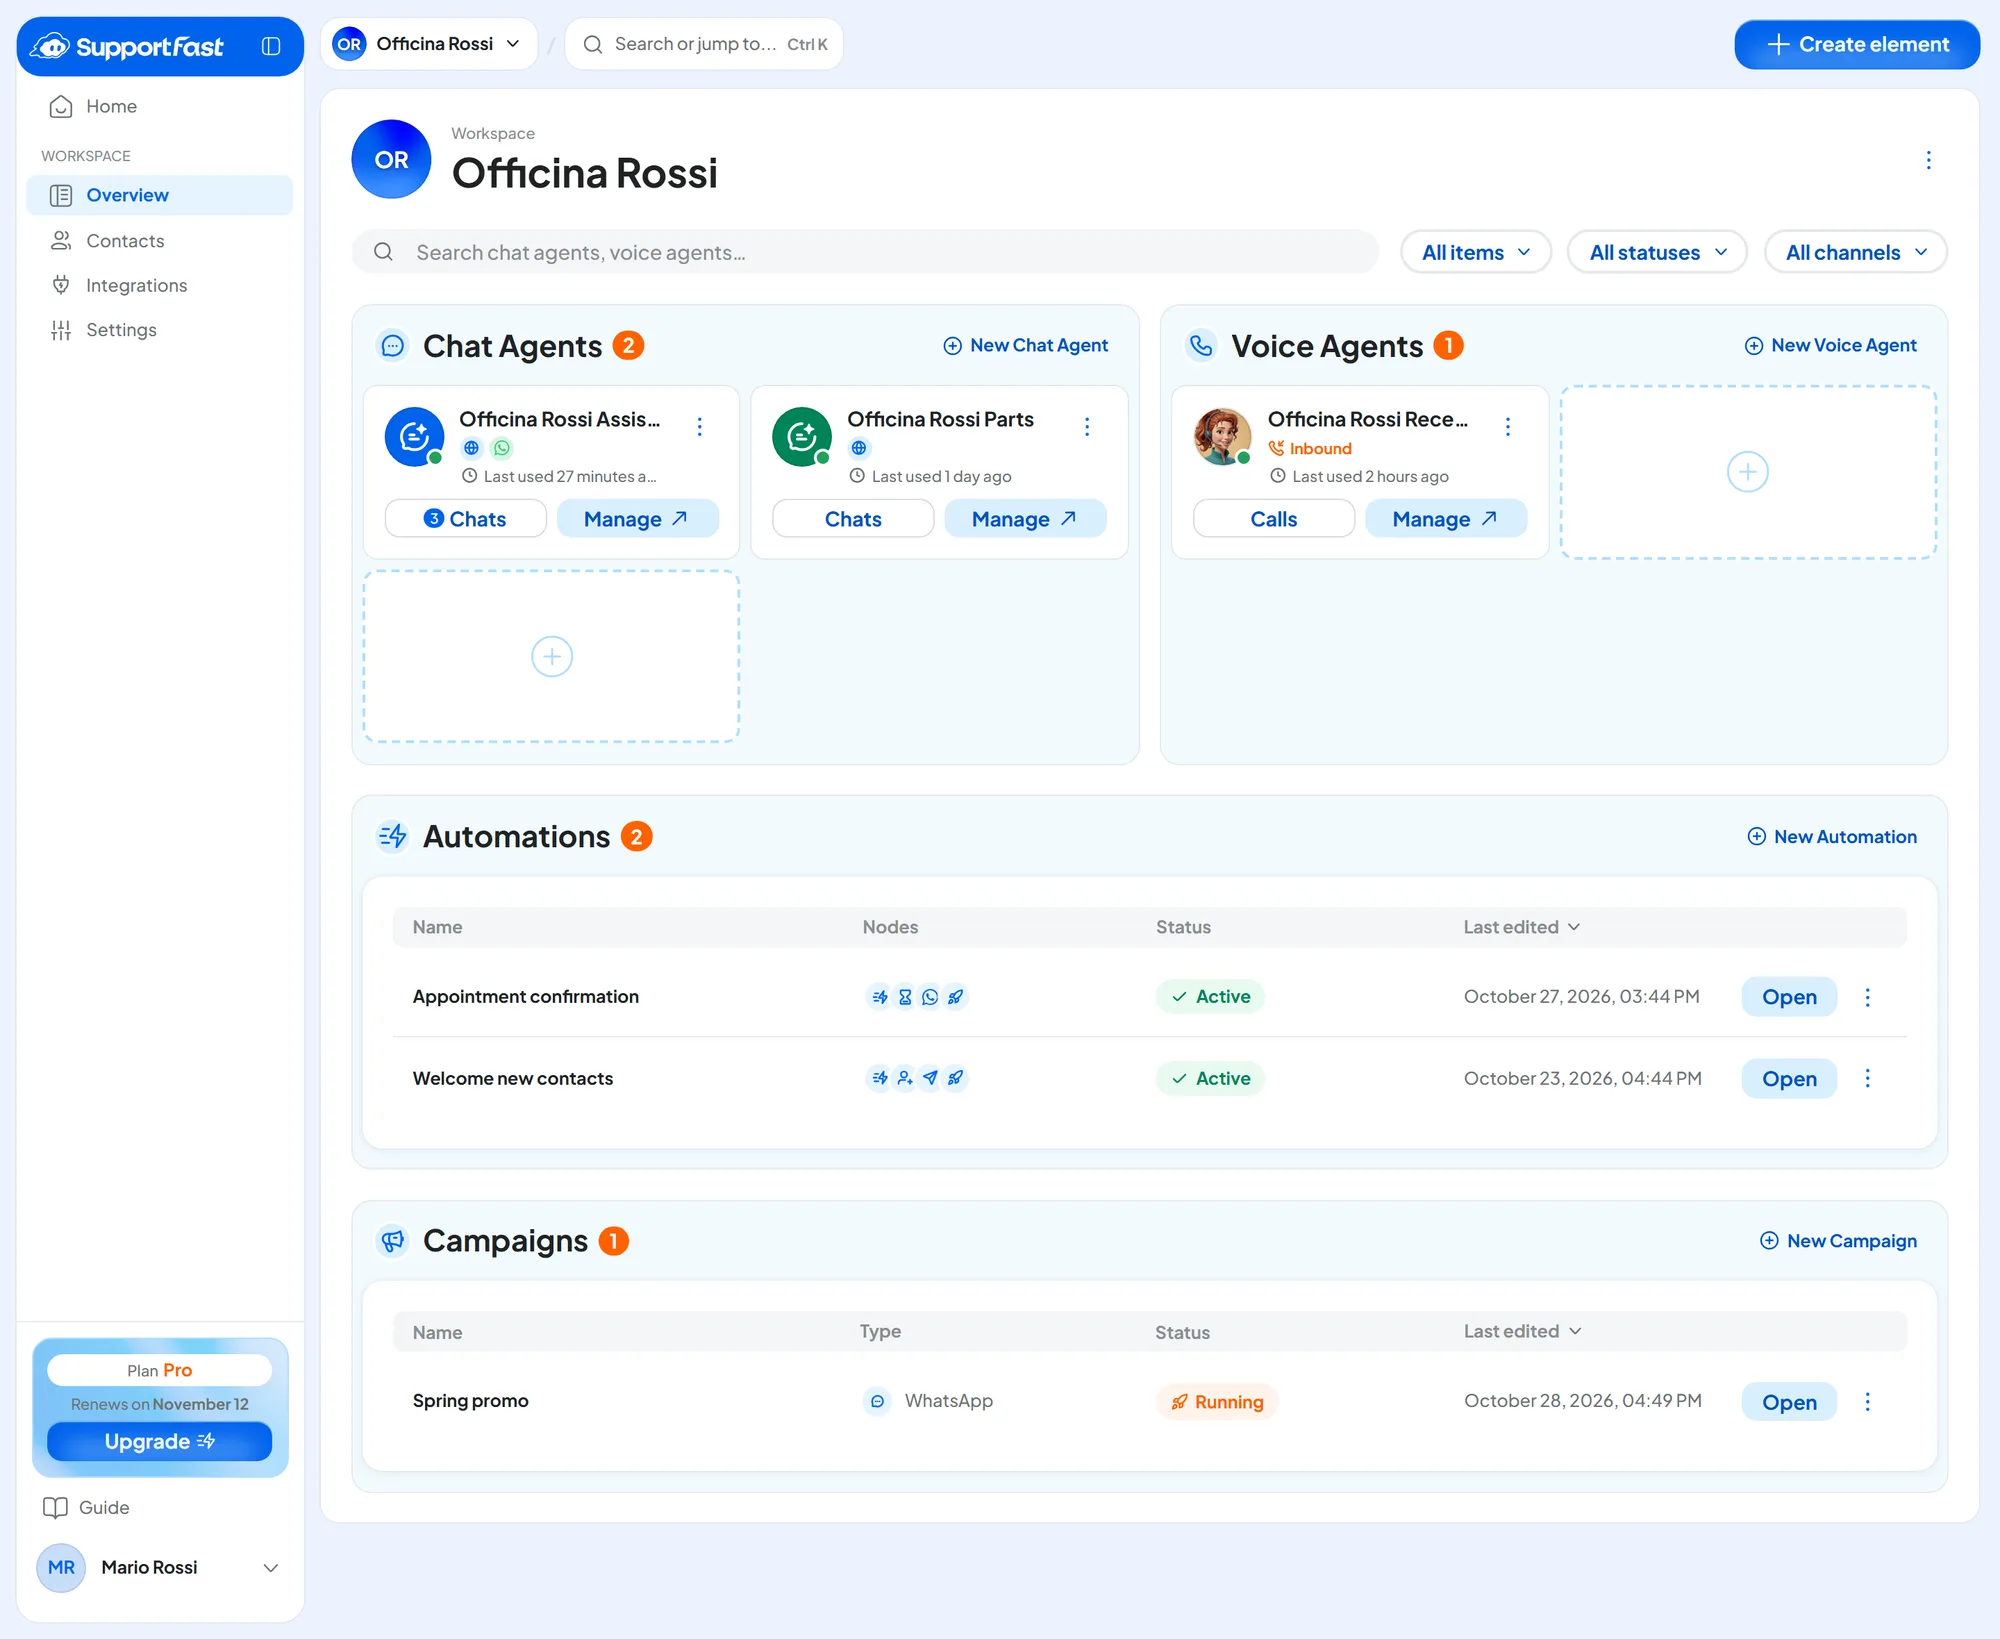Open Welcome new contacts row options menu
Viewport: 2000px width, 1639px height.
click(x=1867, y=1078)
